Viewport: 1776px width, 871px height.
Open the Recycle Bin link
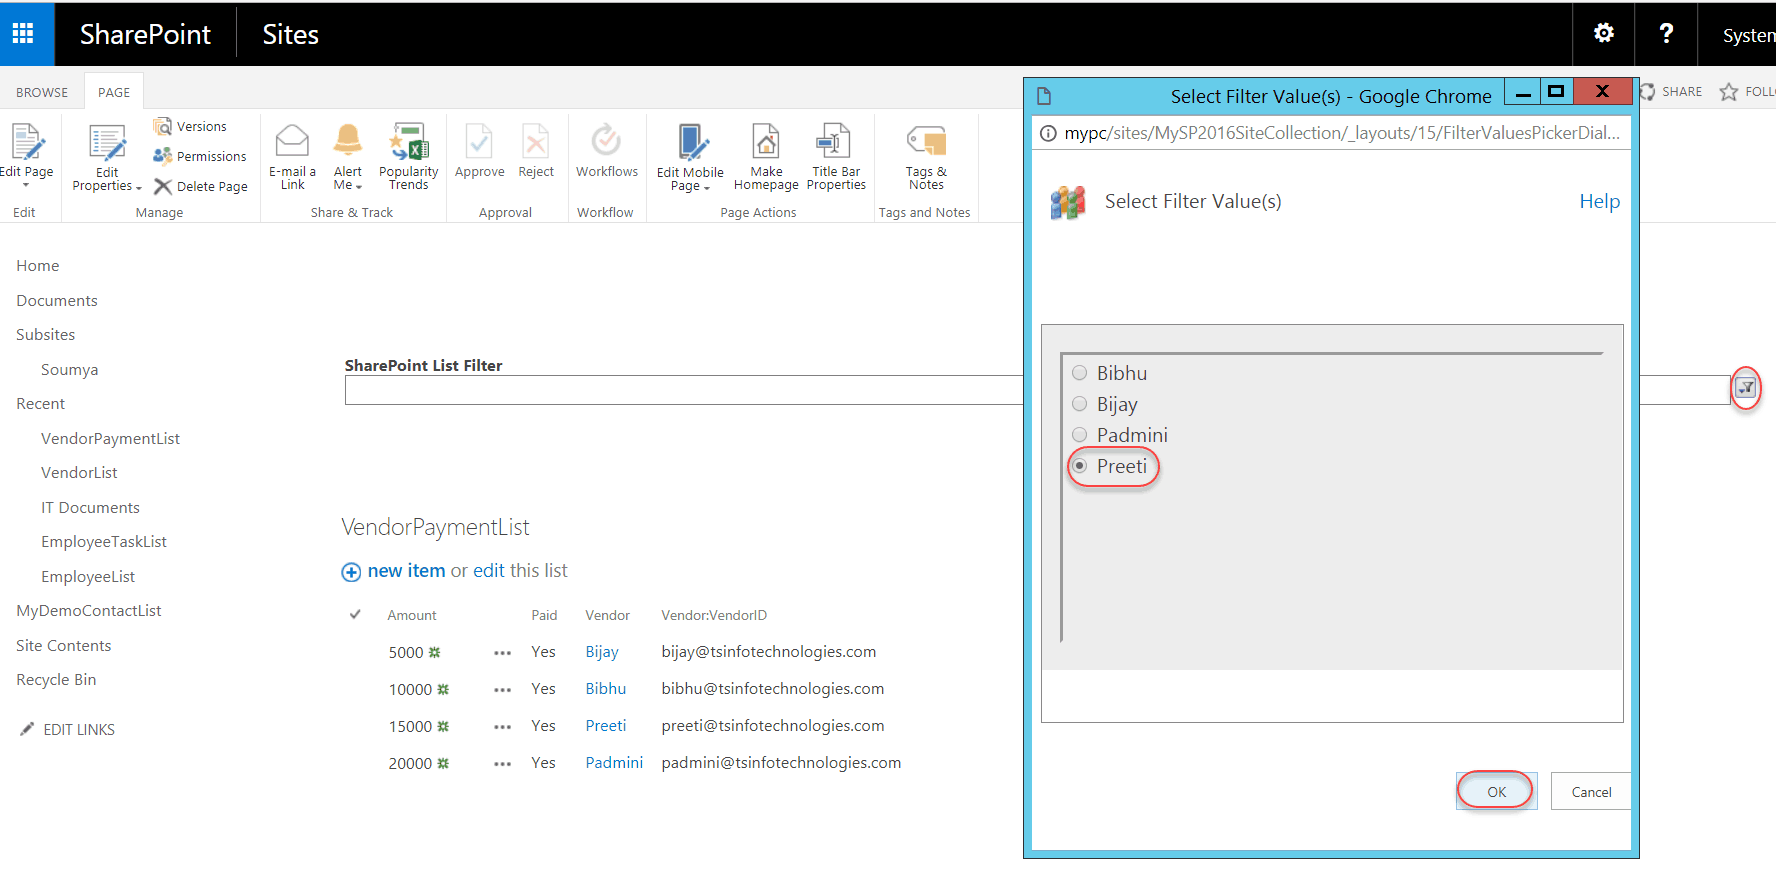tap(56, 679)
